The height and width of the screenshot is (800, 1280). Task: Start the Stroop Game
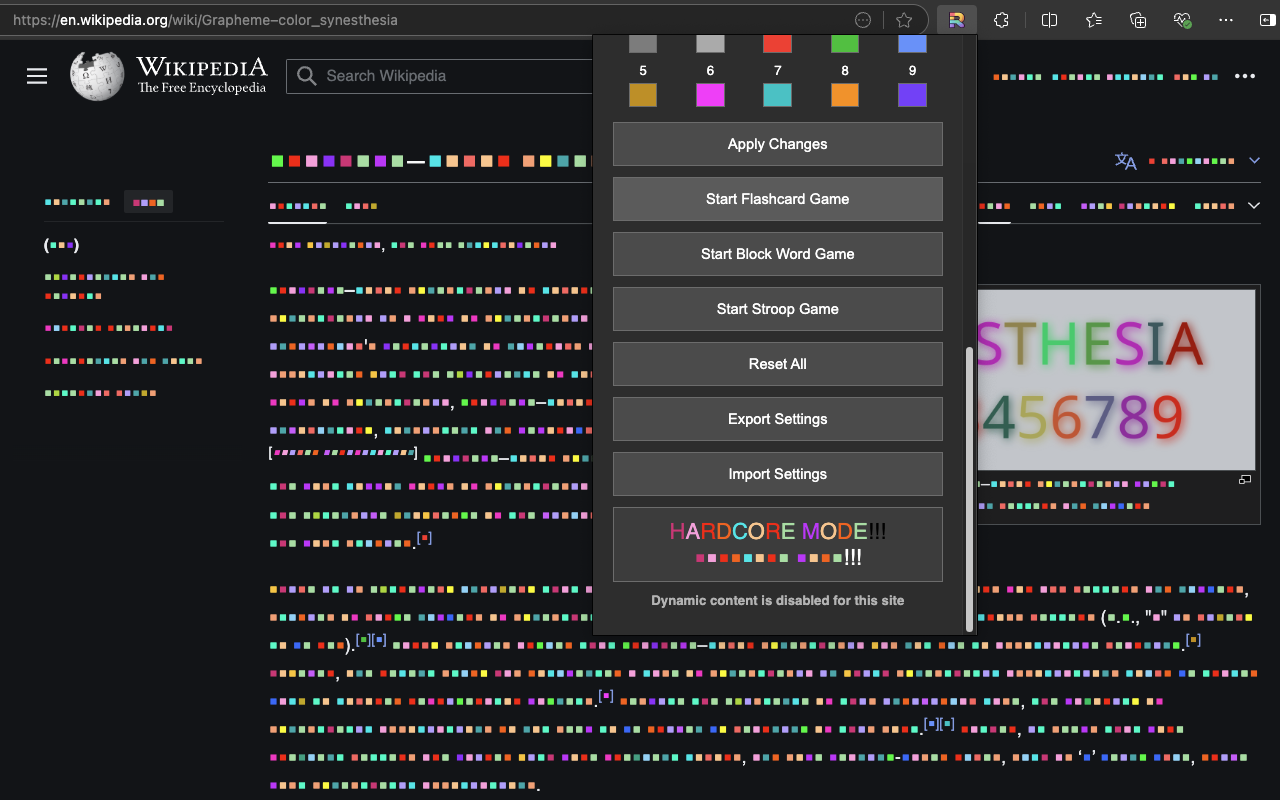(778, 309)
